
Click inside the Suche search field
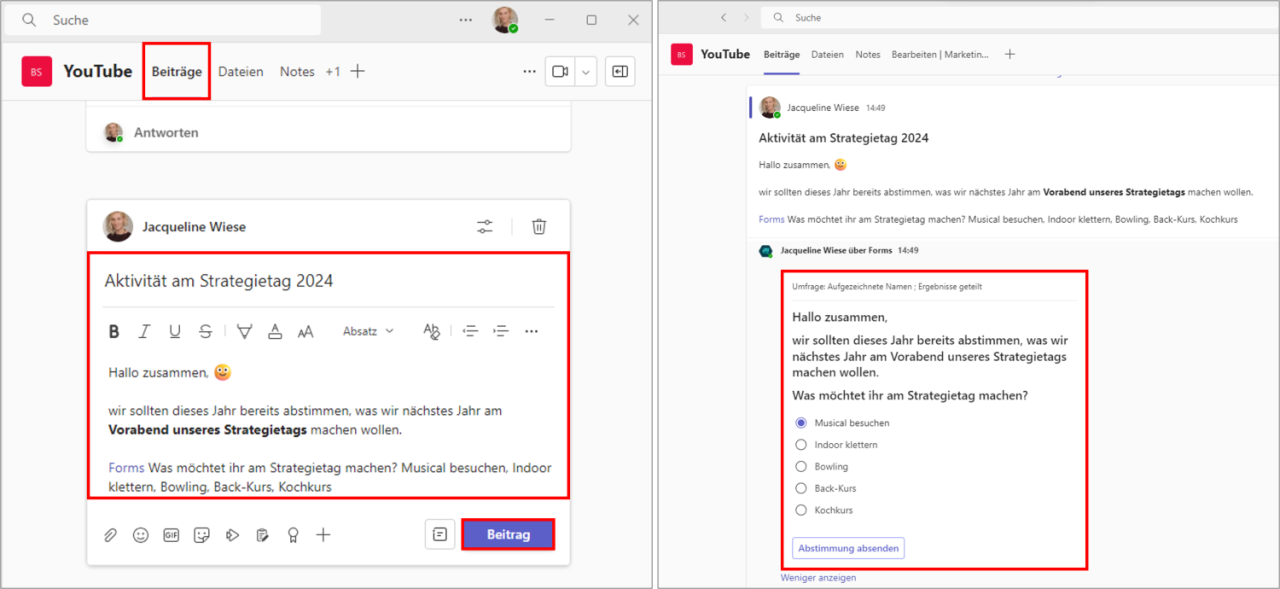[160, 19]
